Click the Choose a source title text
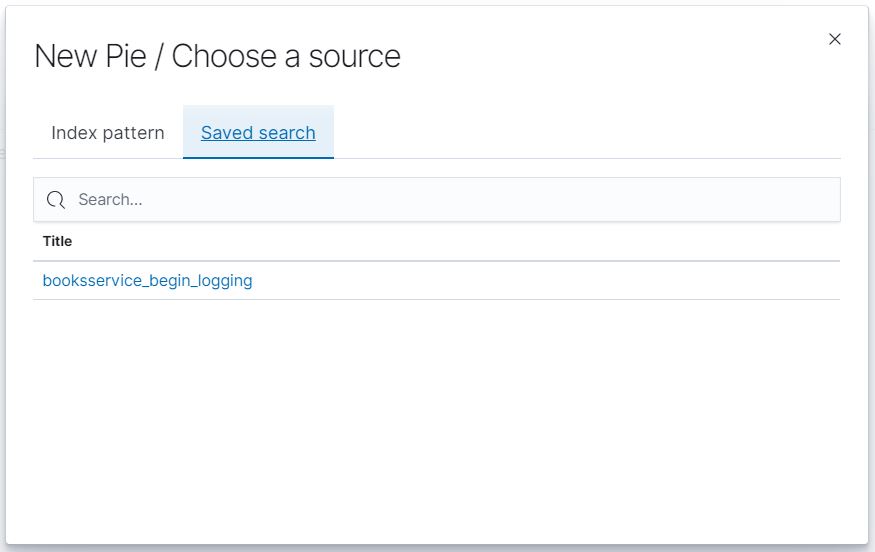Image resolution: width=875 pixels, height=552 pixels. [286, 56]
